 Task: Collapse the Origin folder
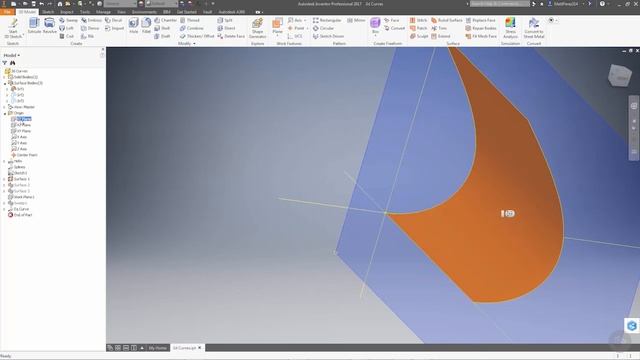(x=5, y=113)
